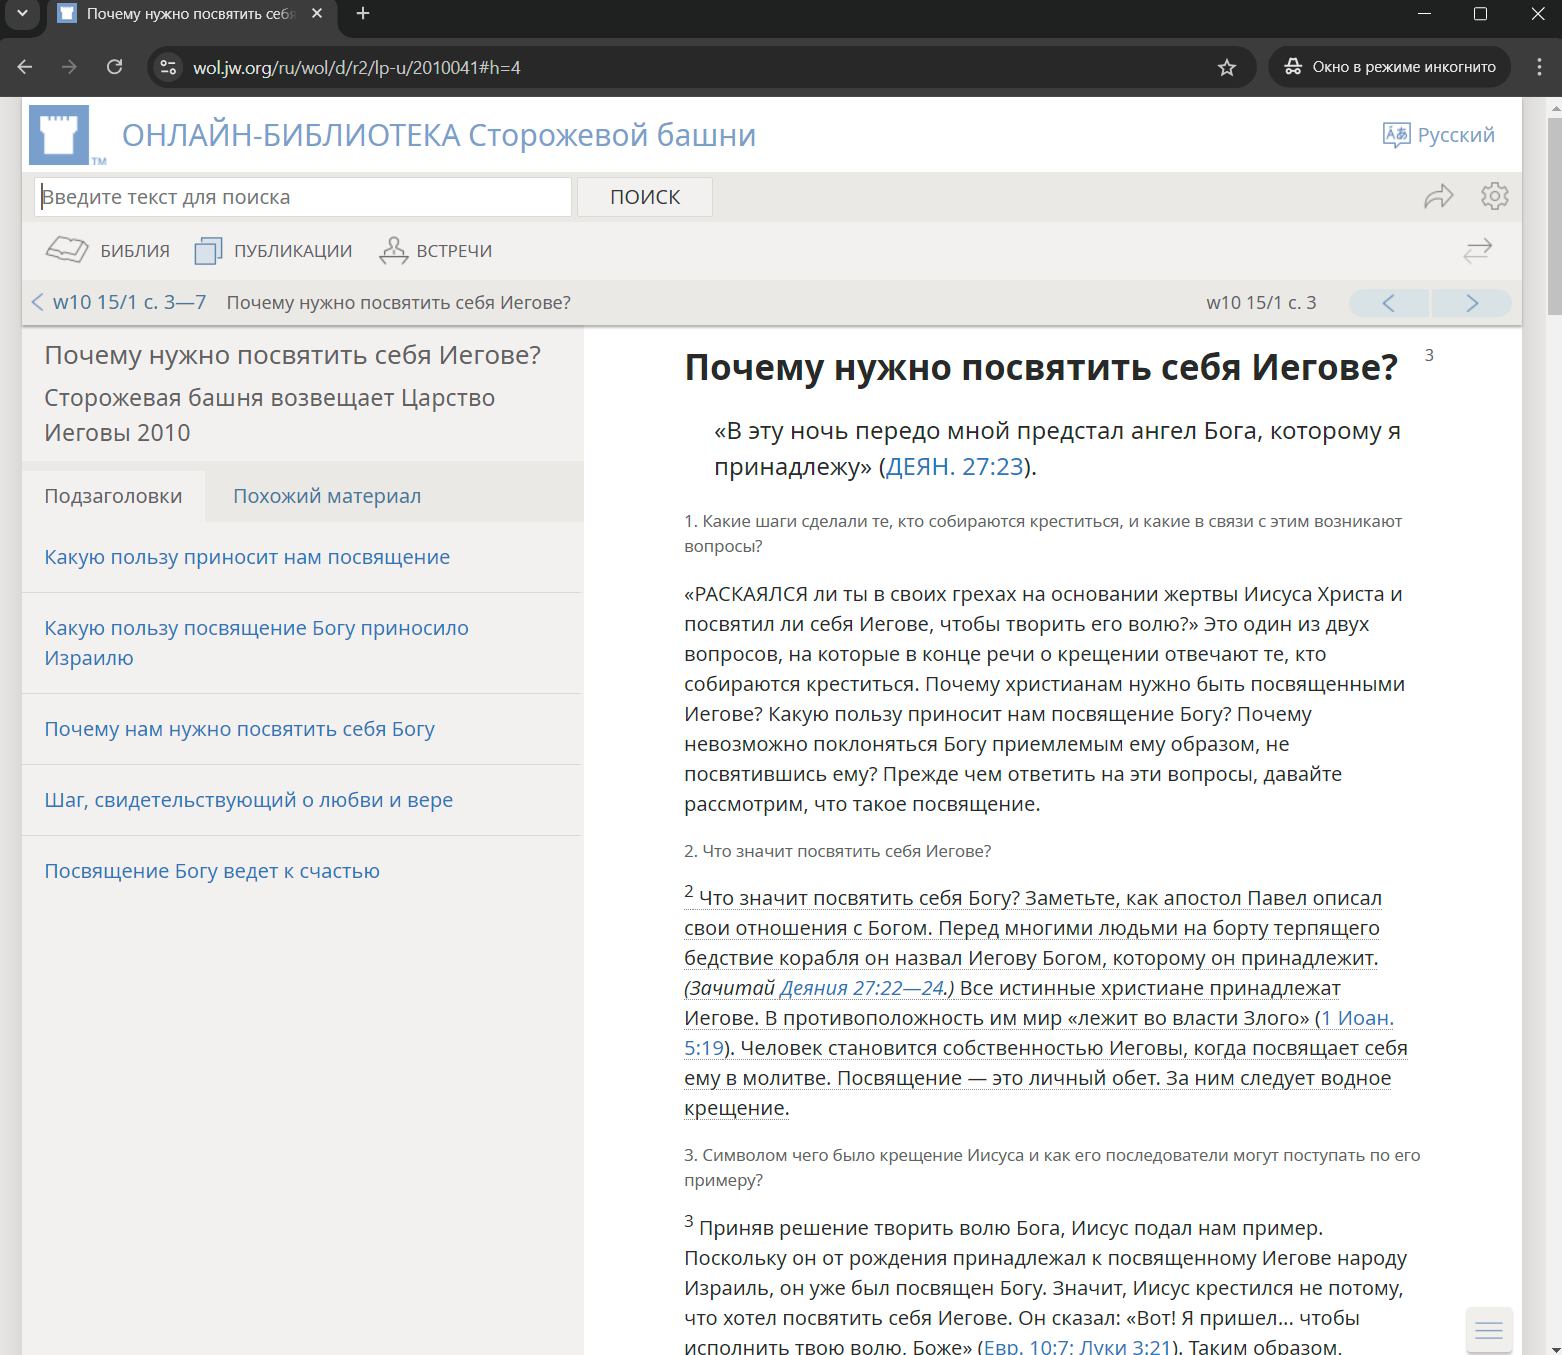The height and width of the screenshot is (1355, 1562).
Task: Click the browser tab Почему нужно посвятить себ
Action: (190, 14)
